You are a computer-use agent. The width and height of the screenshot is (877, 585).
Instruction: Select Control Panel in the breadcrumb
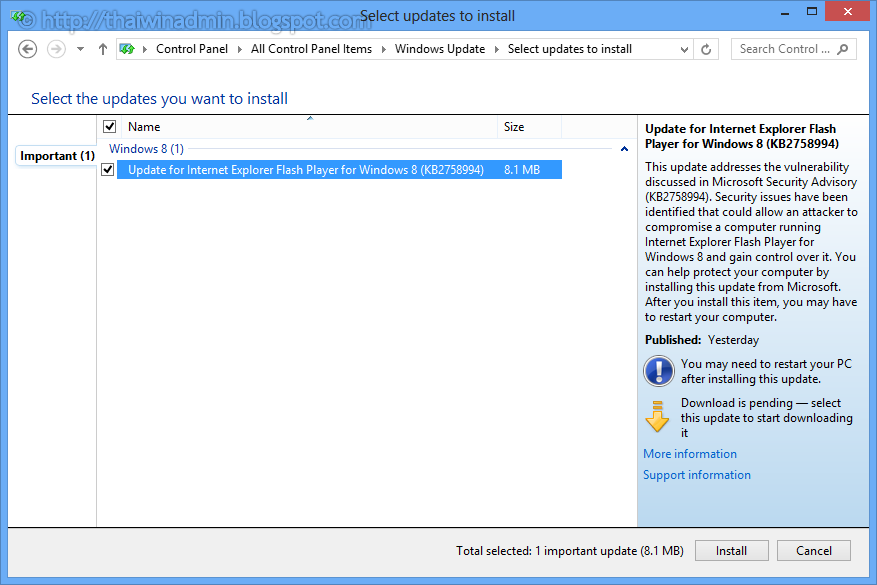[x=192, y=49]
